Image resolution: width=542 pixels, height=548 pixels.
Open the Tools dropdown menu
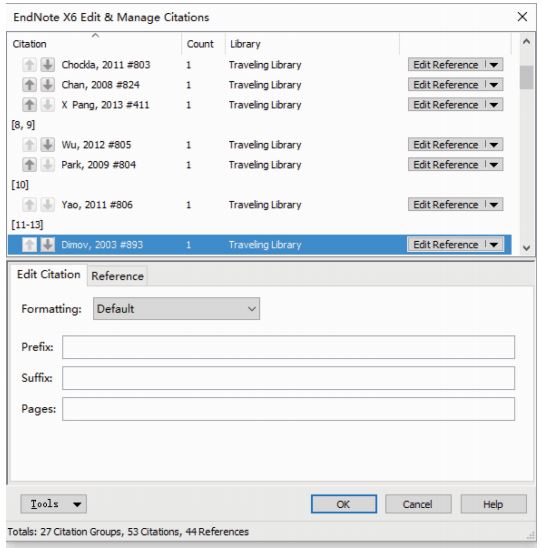53,504
